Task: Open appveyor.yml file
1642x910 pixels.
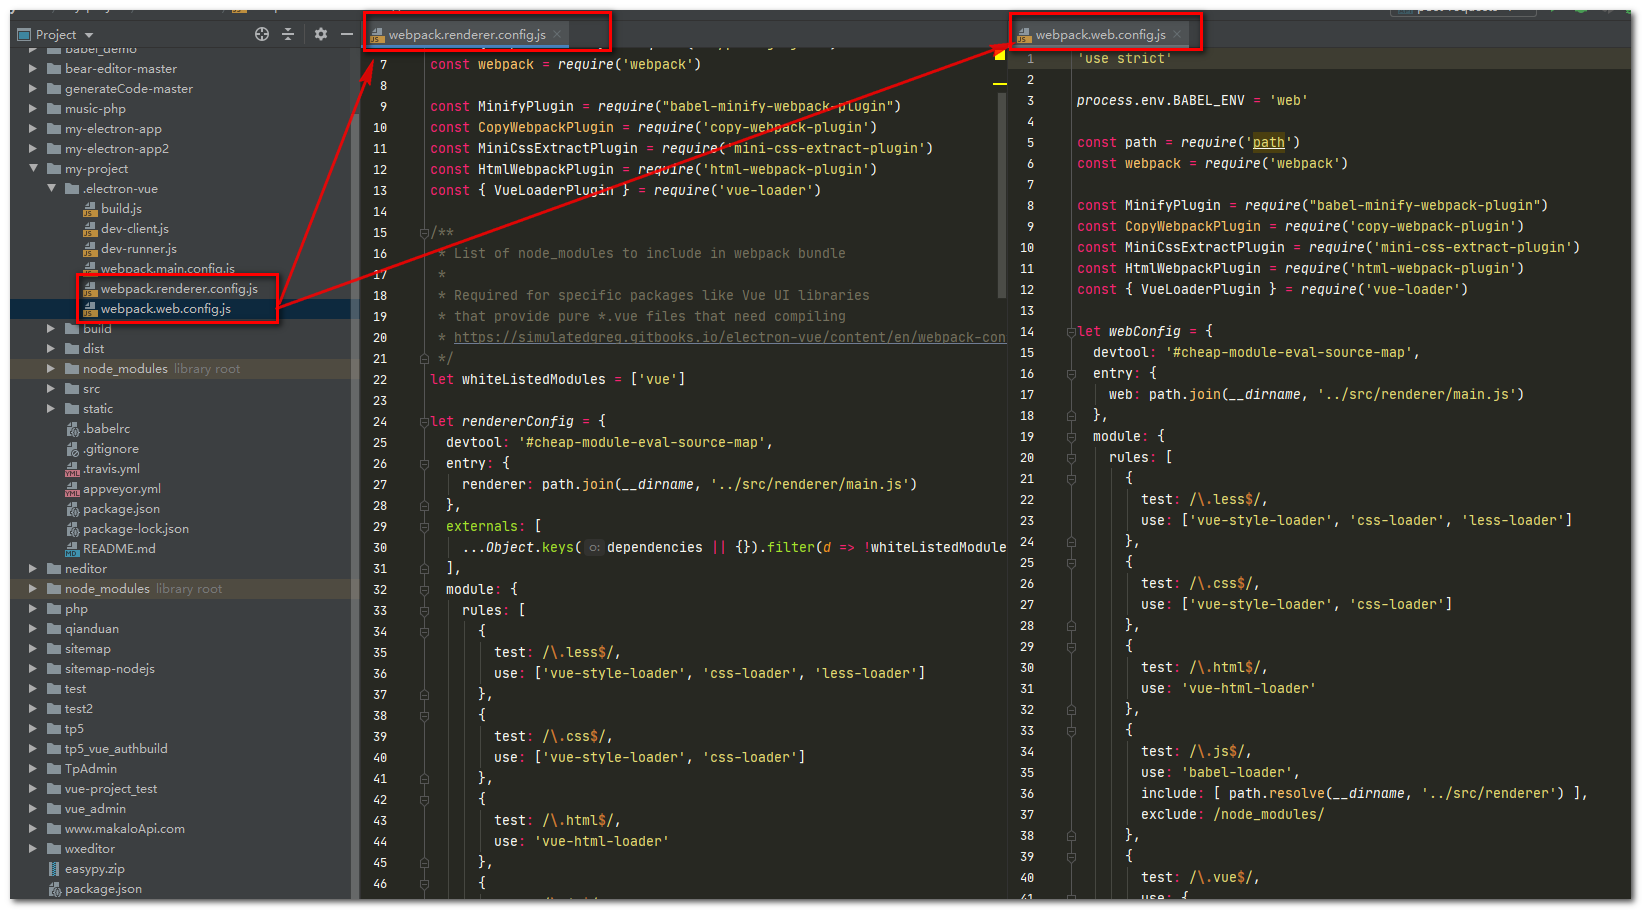Action: pyautogui.click(x=122, y=489)
